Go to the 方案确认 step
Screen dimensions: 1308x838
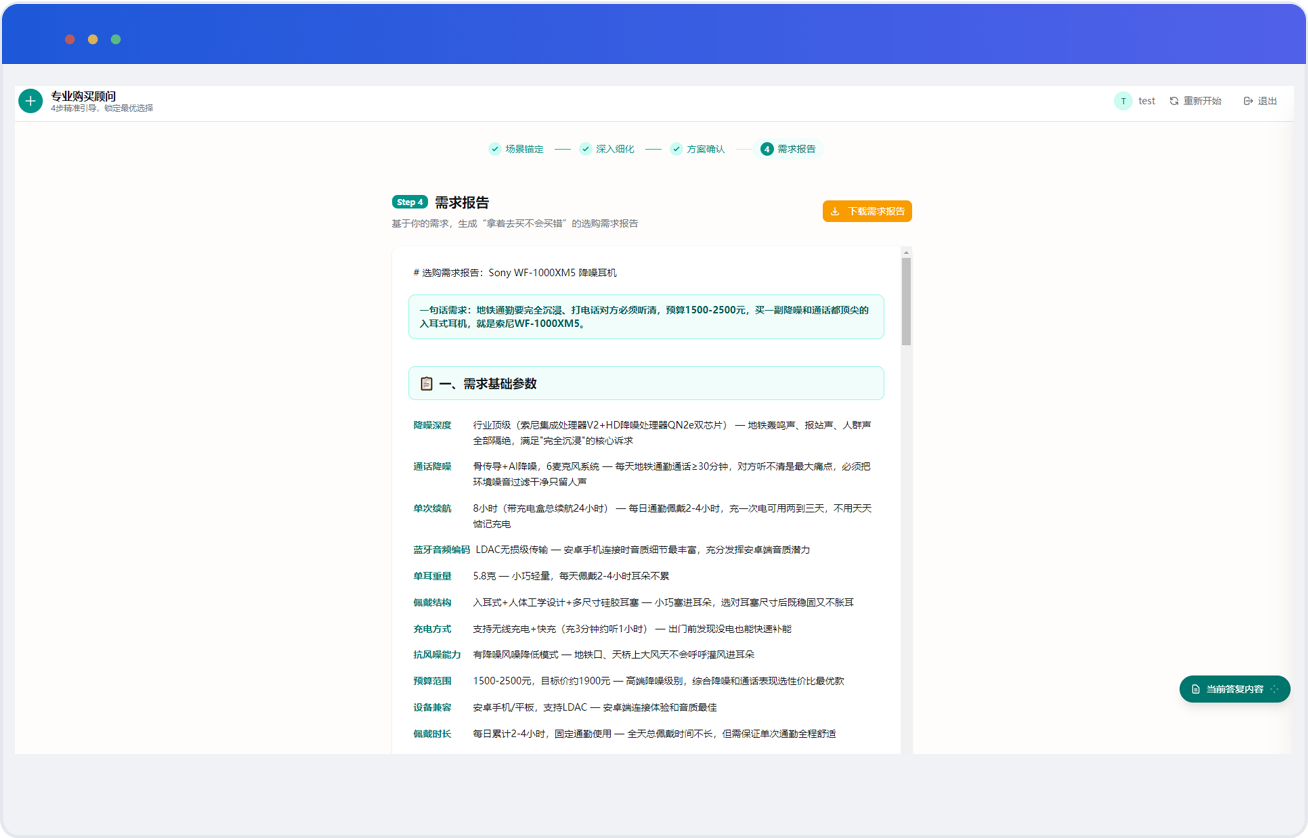(x=698, y=149)
